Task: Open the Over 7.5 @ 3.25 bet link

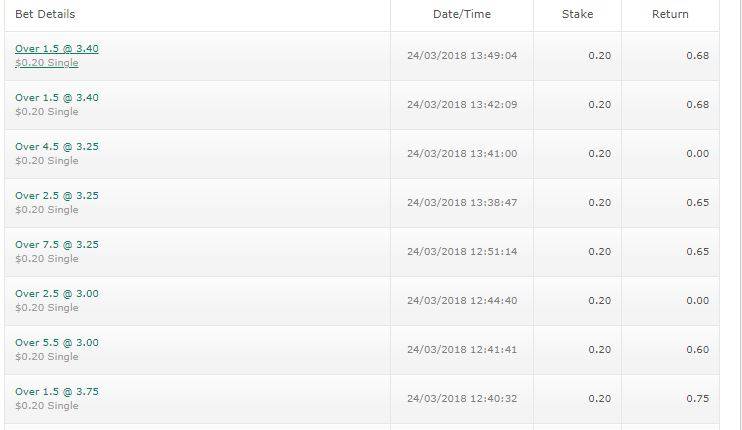Action: [x=57, y=245]
